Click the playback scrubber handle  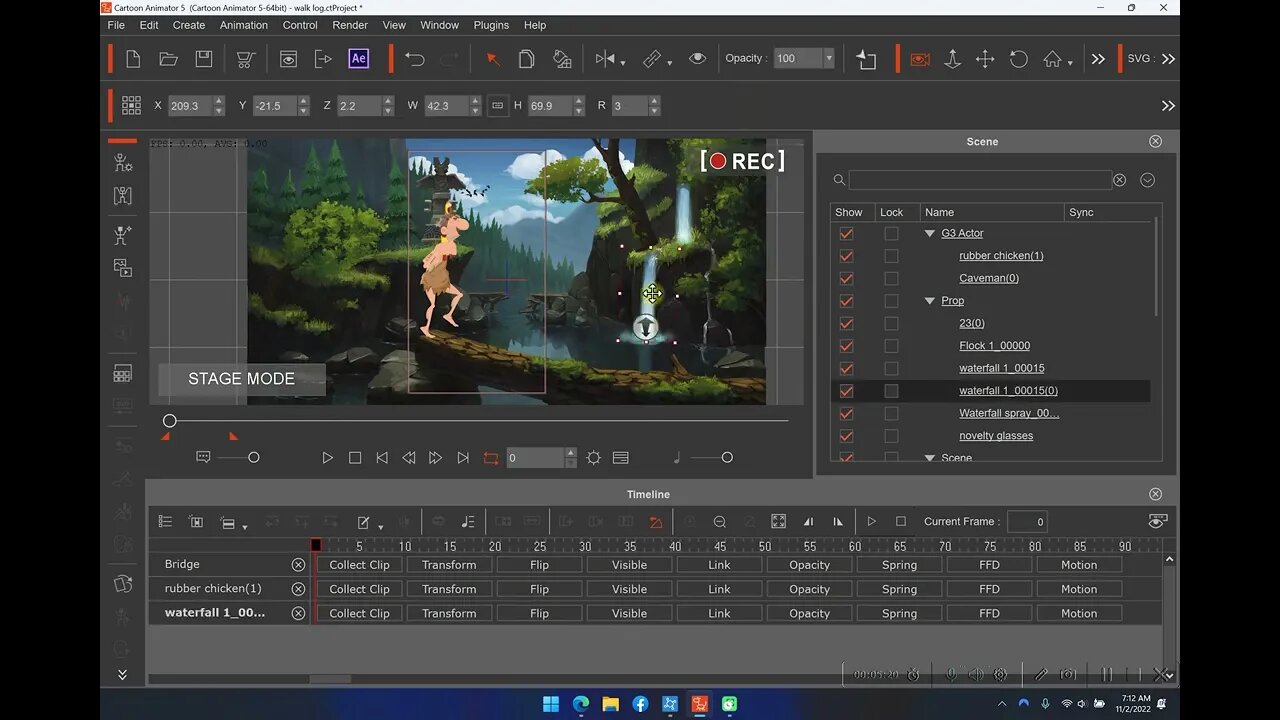click(170, 421)
